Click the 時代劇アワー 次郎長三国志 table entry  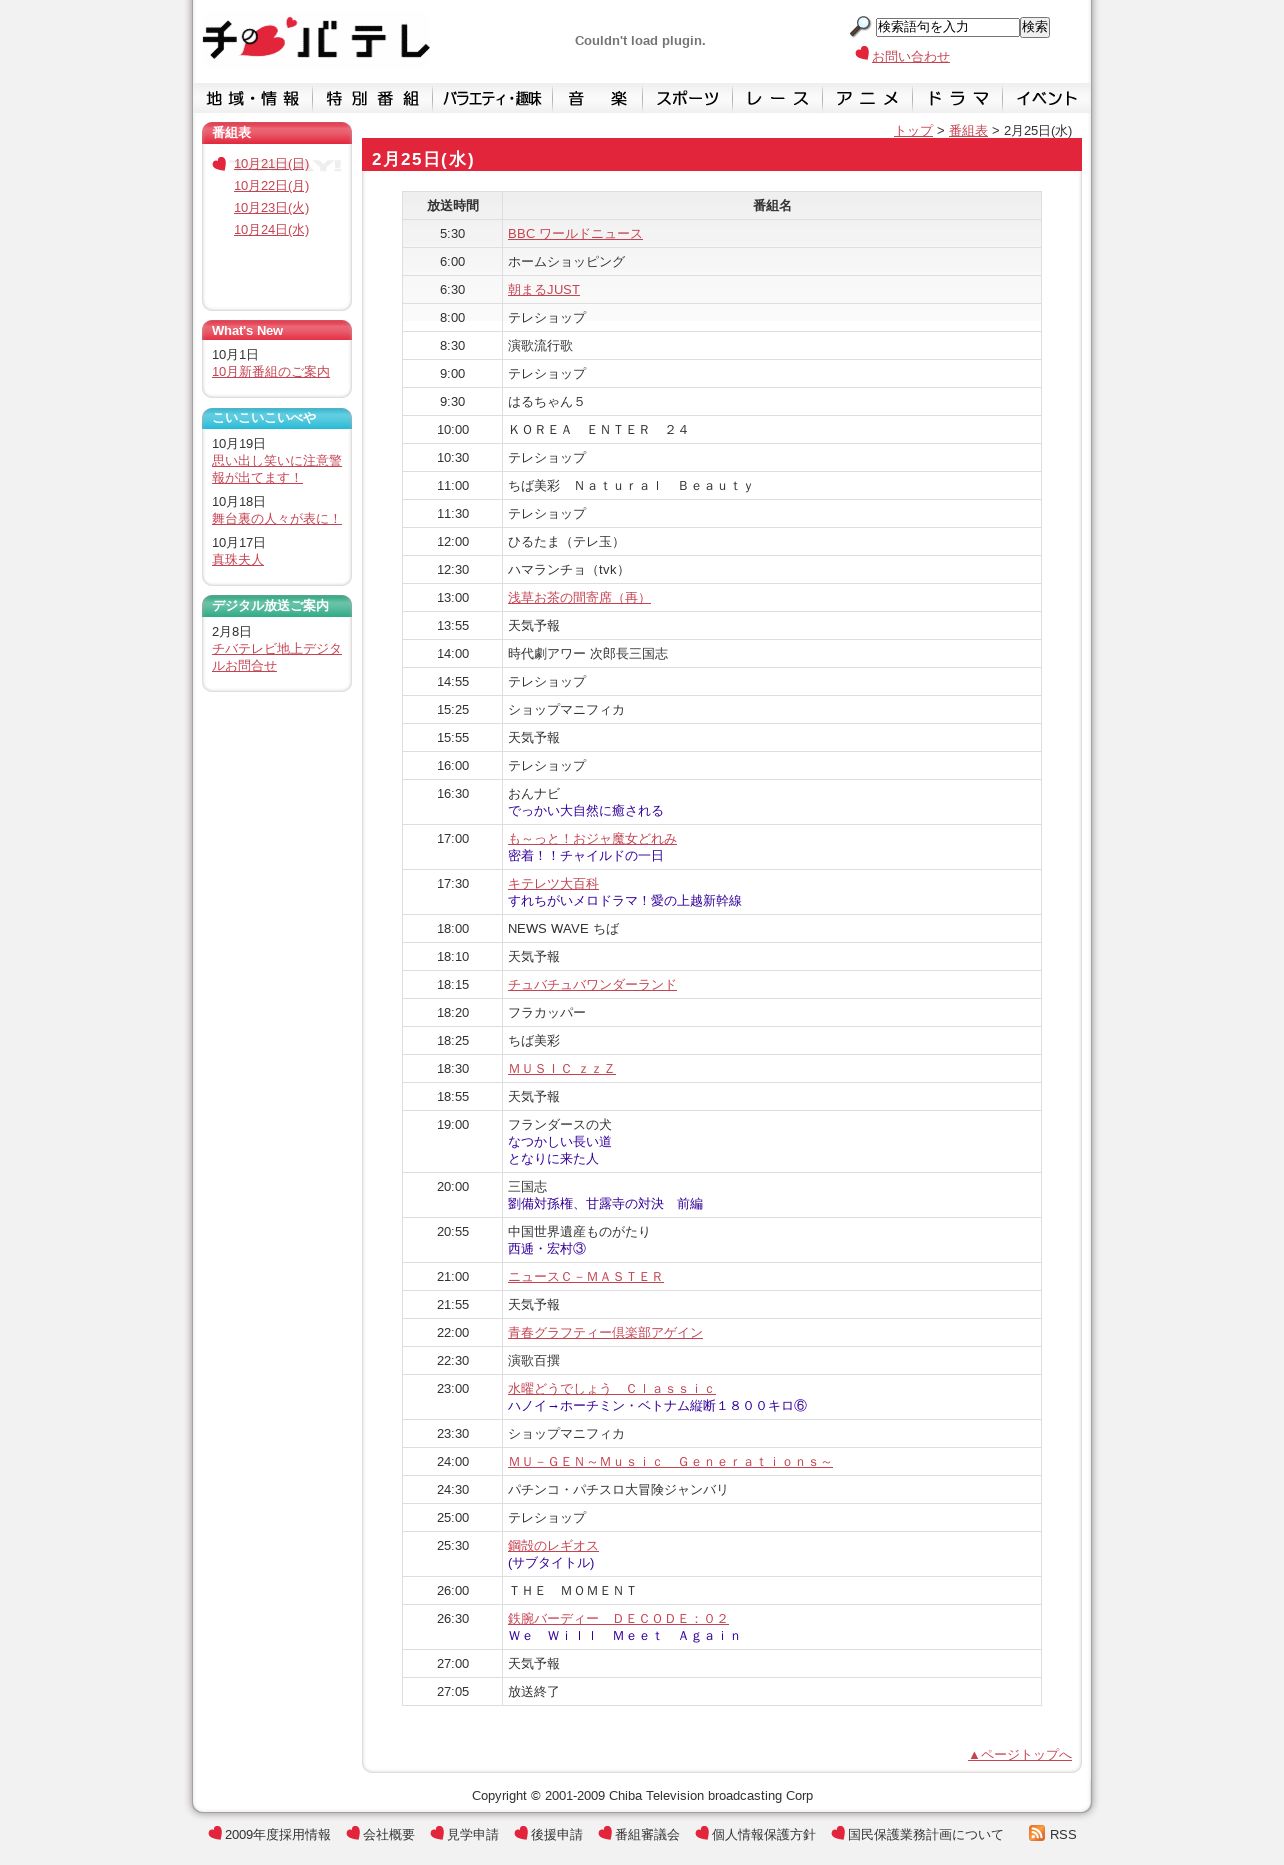[x=588, y=654]
